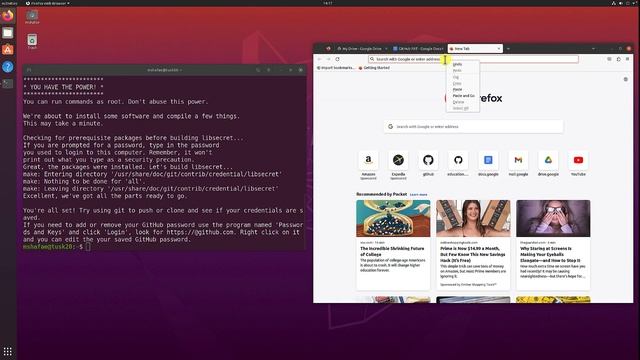Expand the list all tabs dropdown
This screenshot has width=640, height=360.
point(593,49)
